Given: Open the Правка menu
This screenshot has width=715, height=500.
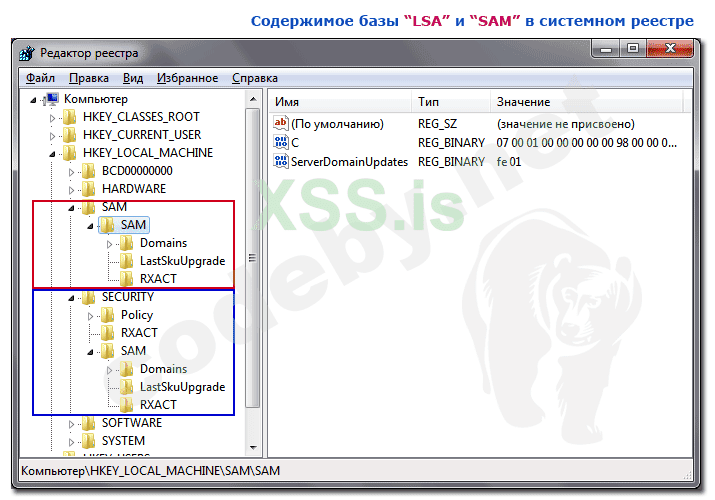Looking at the screenshot, I should coord(89,78).
